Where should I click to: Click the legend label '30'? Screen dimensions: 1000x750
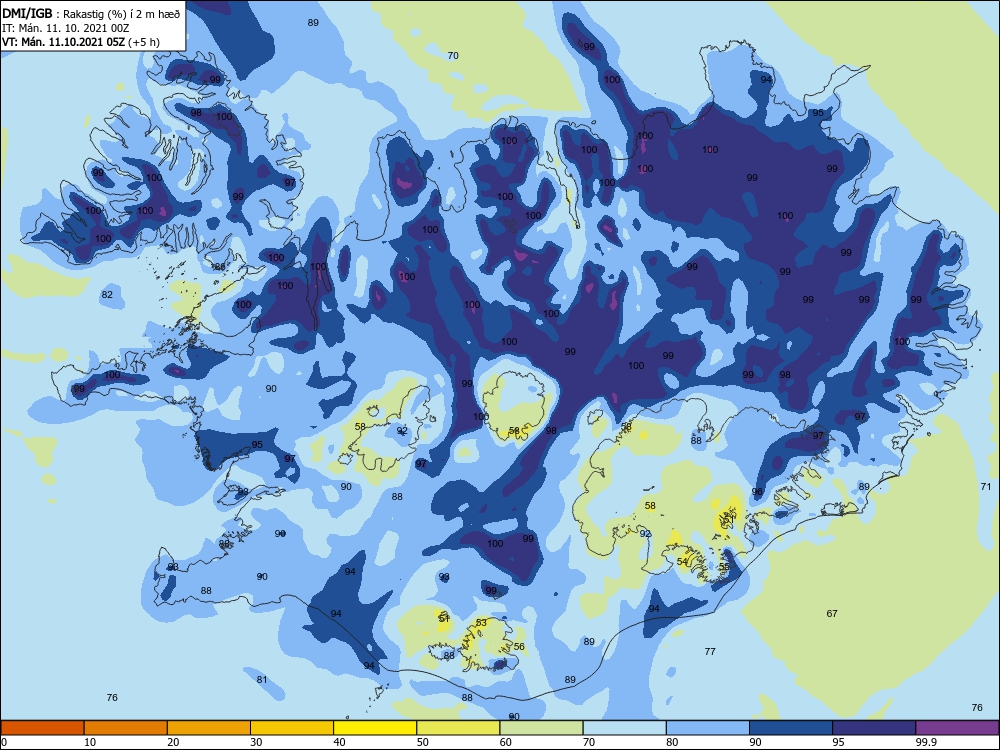256,742
